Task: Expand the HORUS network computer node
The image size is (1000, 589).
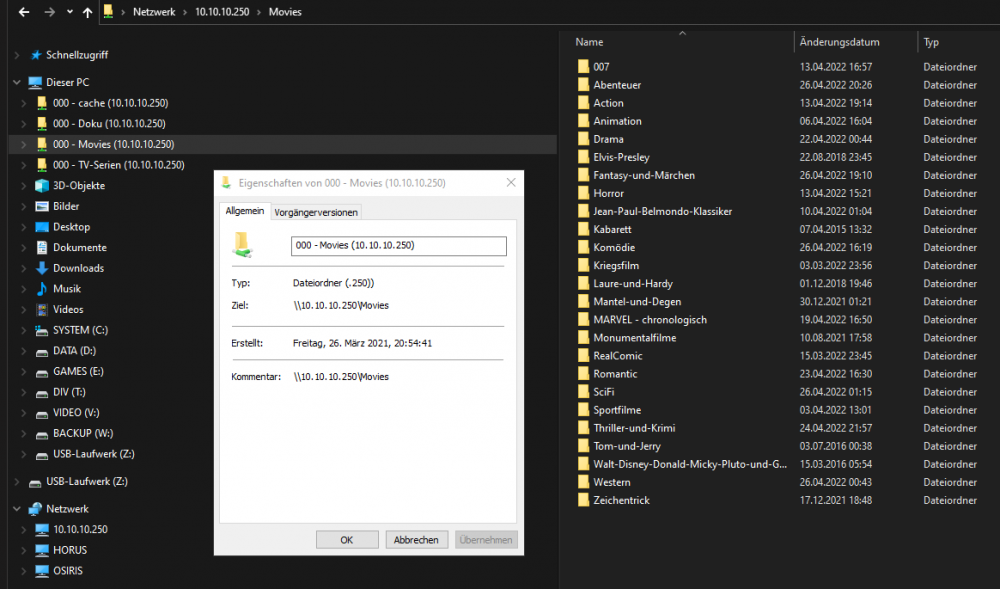Action: coord(24,550)
